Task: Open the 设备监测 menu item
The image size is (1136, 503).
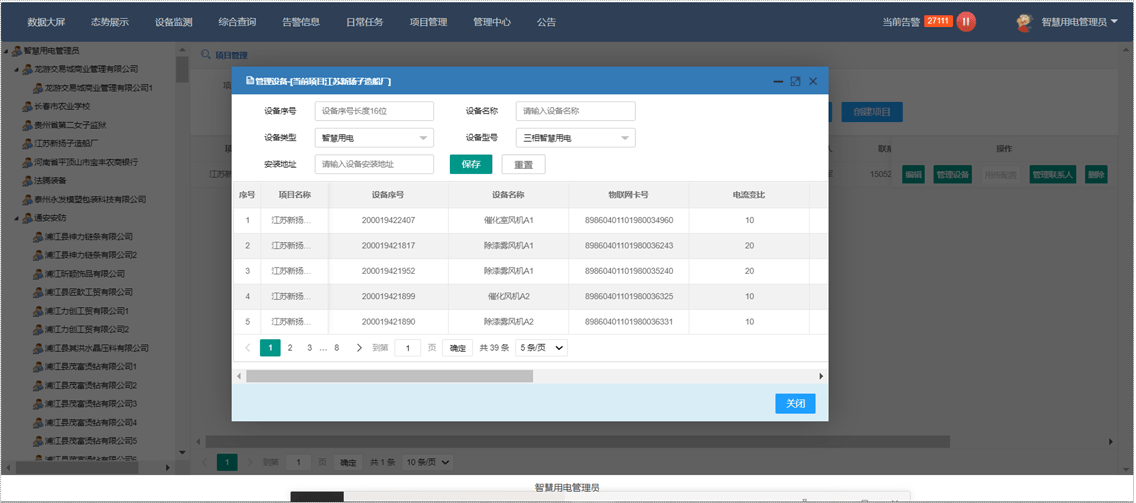Action: click(x=174, y=22)
